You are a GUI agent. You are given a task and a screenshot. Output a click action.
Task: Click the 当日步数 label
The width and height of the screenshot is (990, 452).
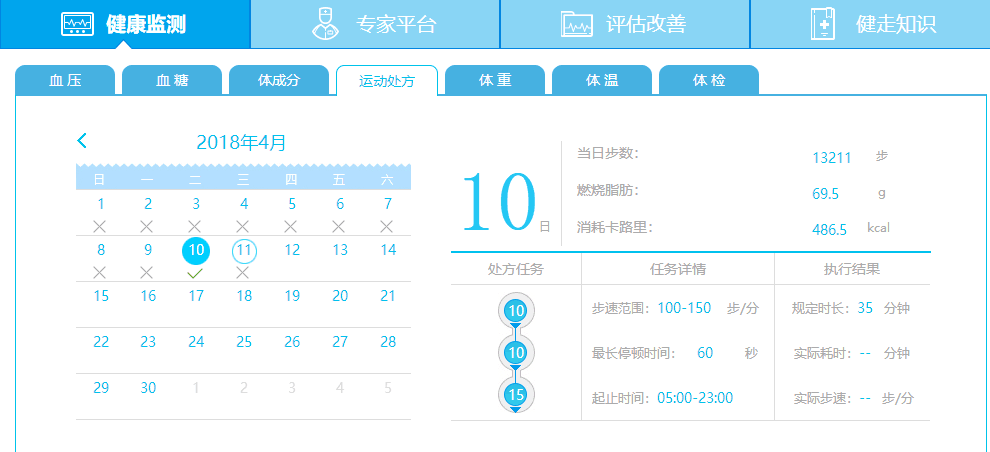(607, 153)
